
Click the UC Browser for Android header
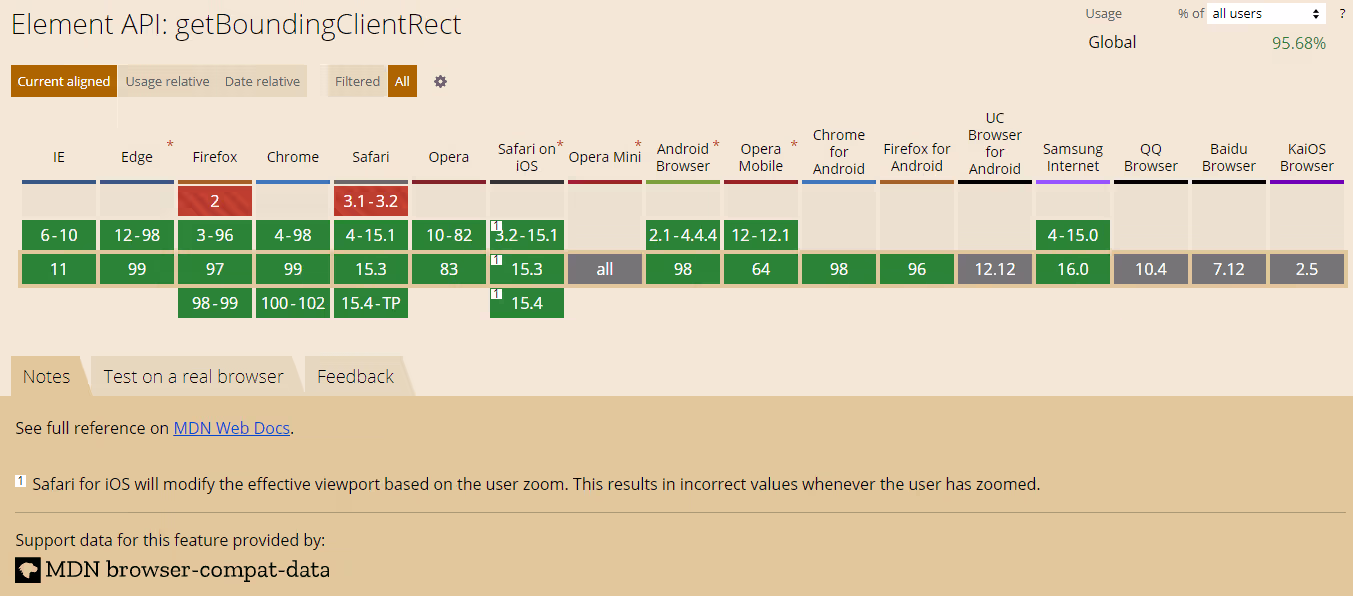tap(995, 144)
